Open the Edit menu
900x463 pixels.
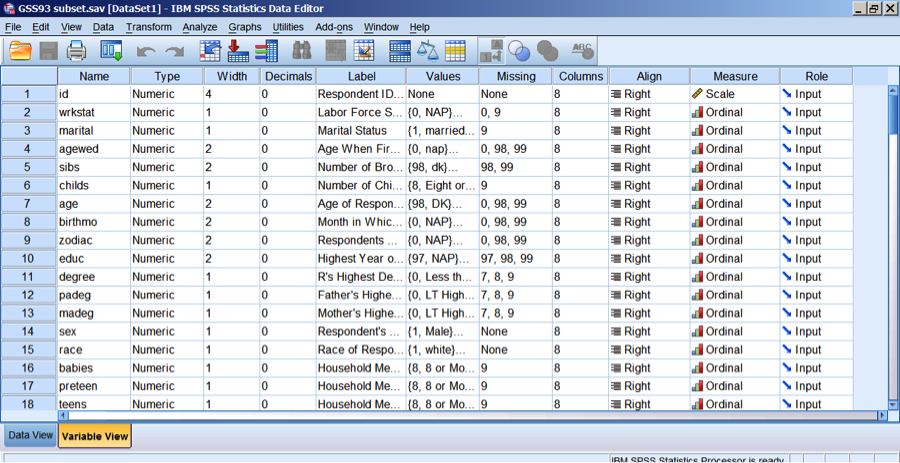(41, 27)
